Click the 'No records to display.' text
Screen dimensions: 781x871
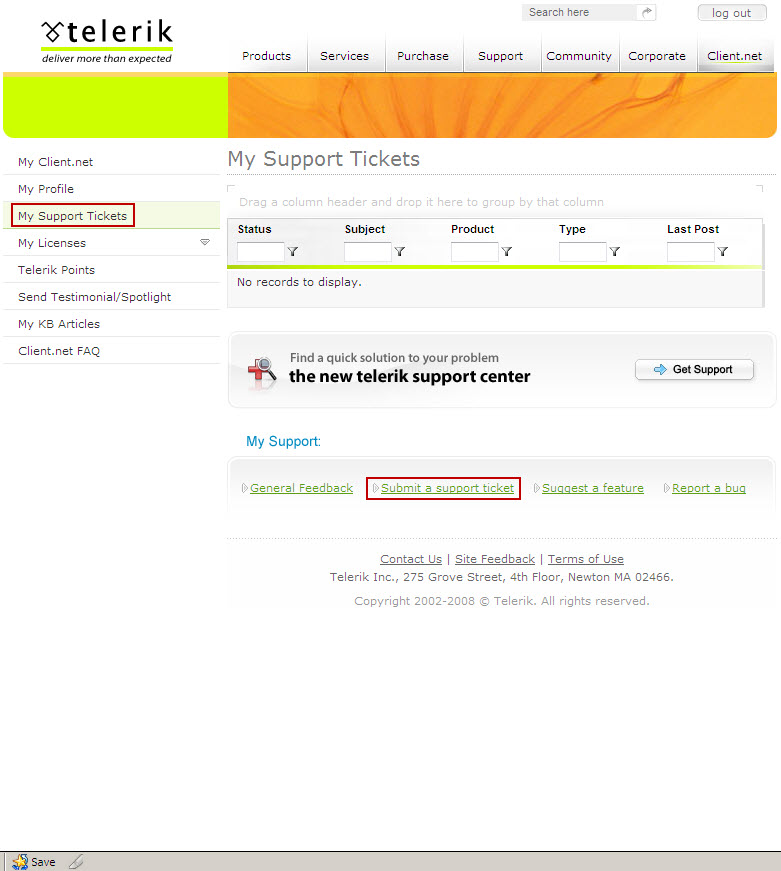[x=299, y=282]
